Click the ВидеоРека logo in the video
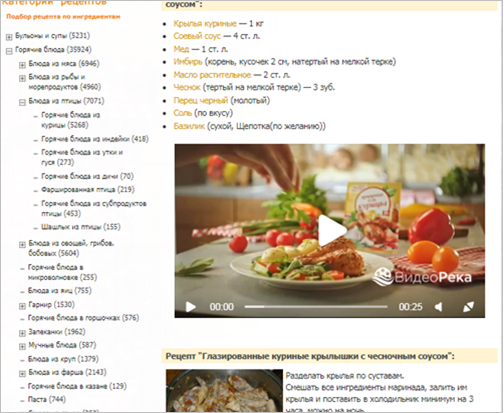Screen dimensions: 504x413 point(422,277)
